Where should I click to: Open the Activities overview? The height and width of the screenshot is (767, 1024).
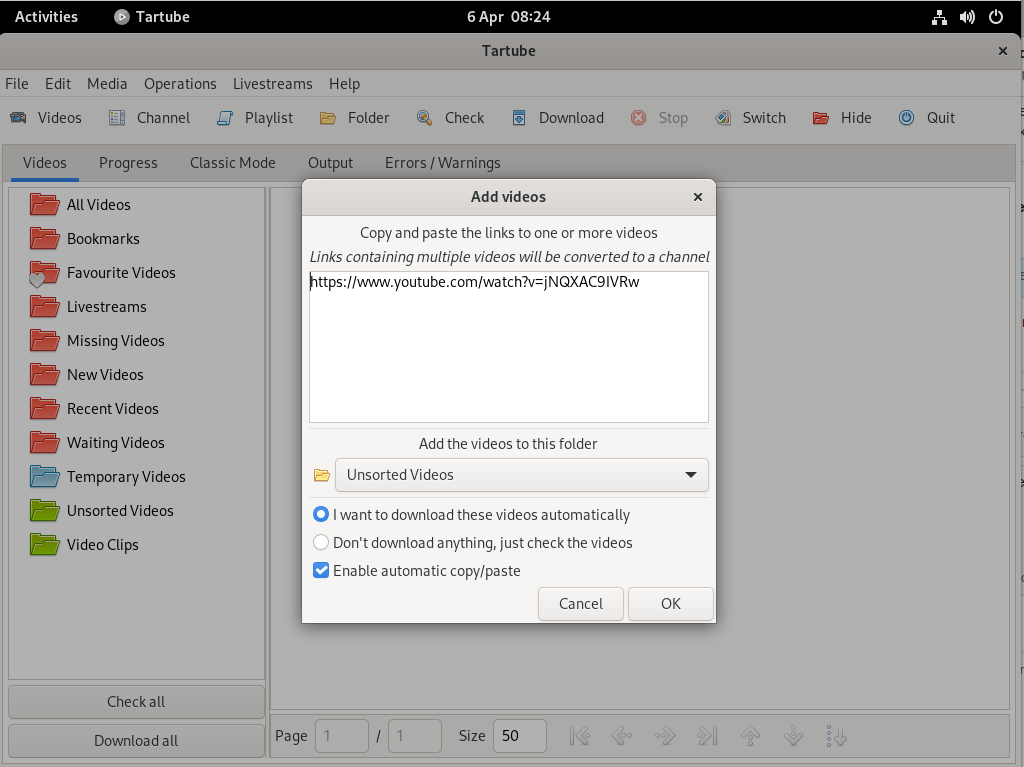pos(46,16)
